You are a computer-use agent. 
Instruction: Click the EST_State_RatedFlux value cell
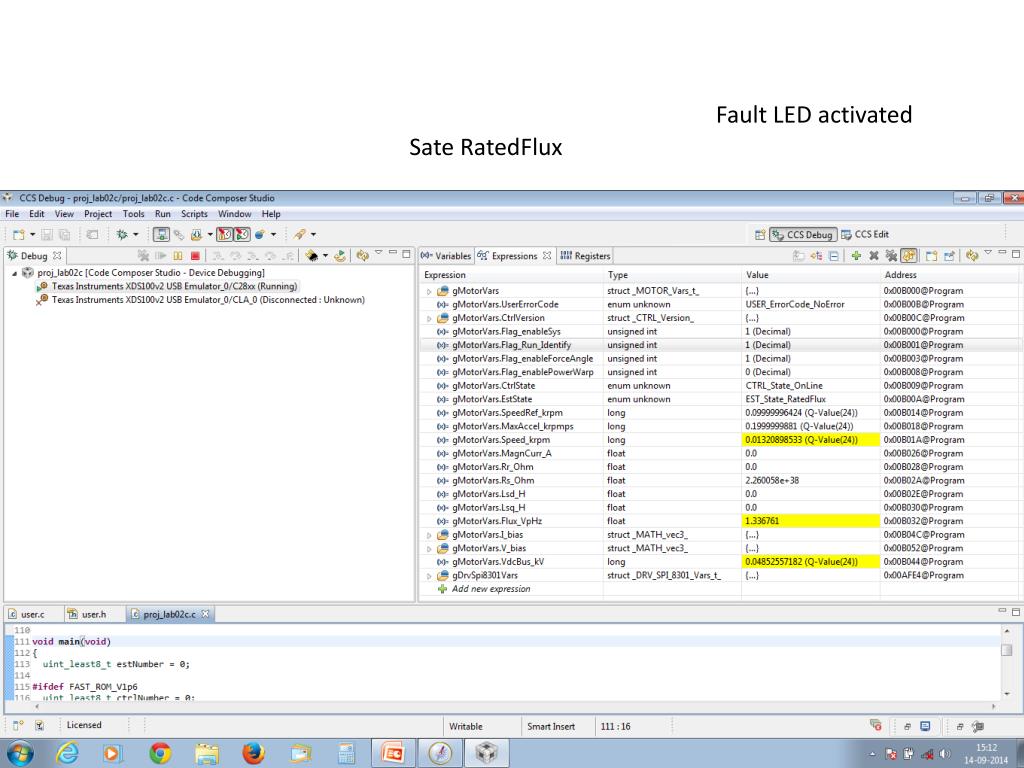[x=810, y=400]
